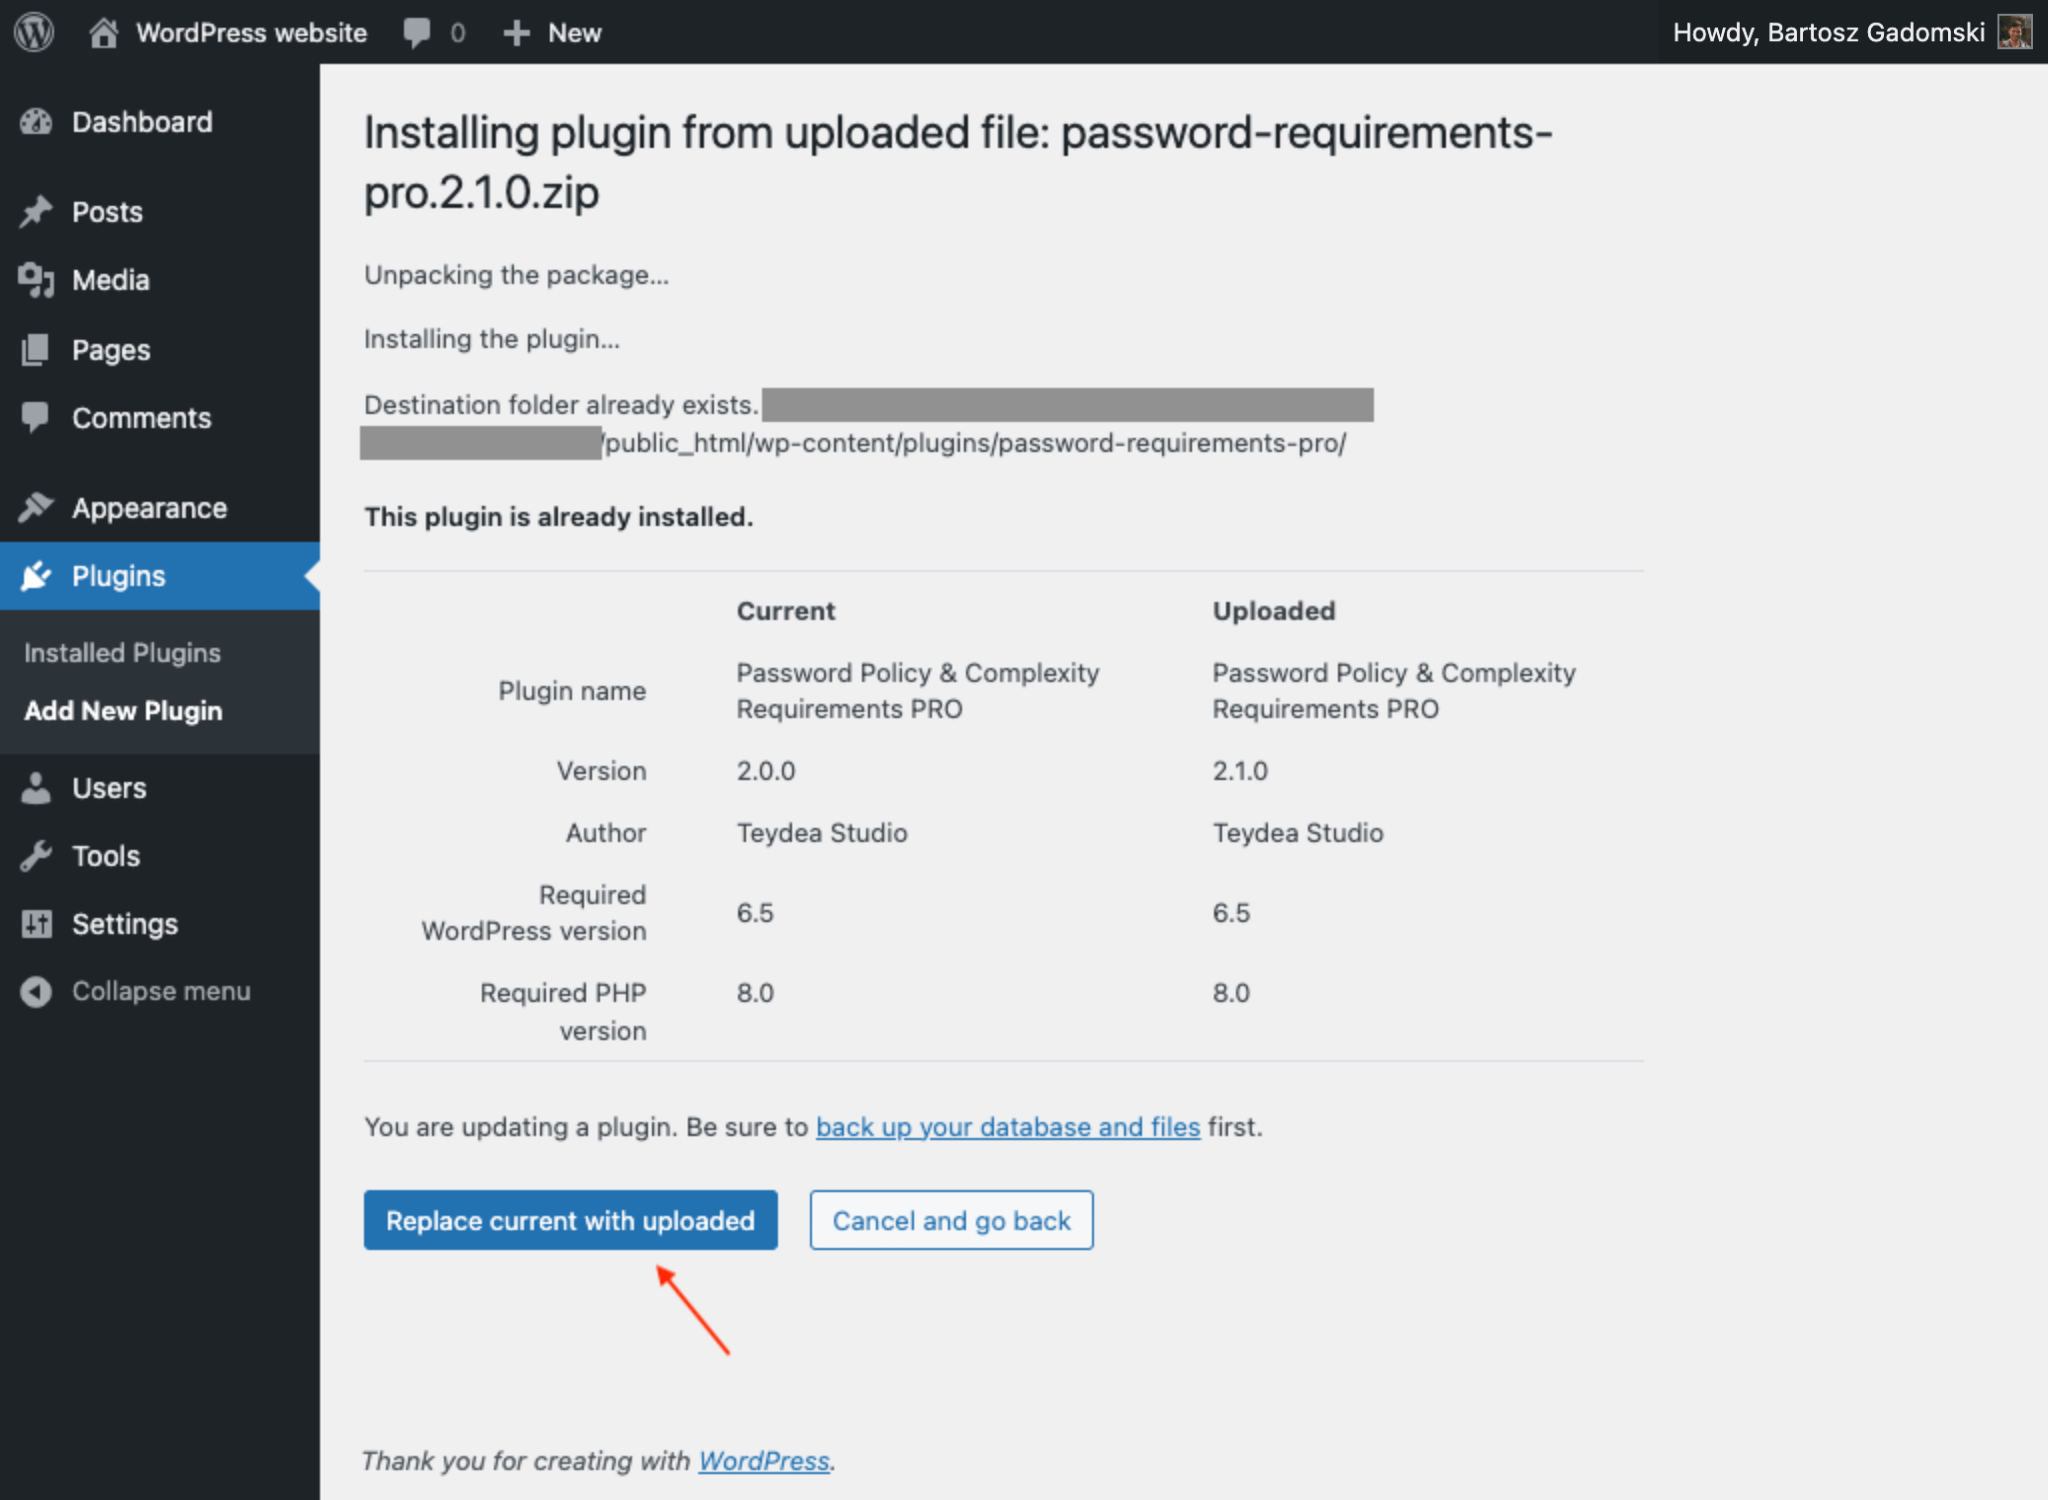2048x1500 pixels.
Task: Click the Required PHP version label
Action: (x=563, y=1011)
